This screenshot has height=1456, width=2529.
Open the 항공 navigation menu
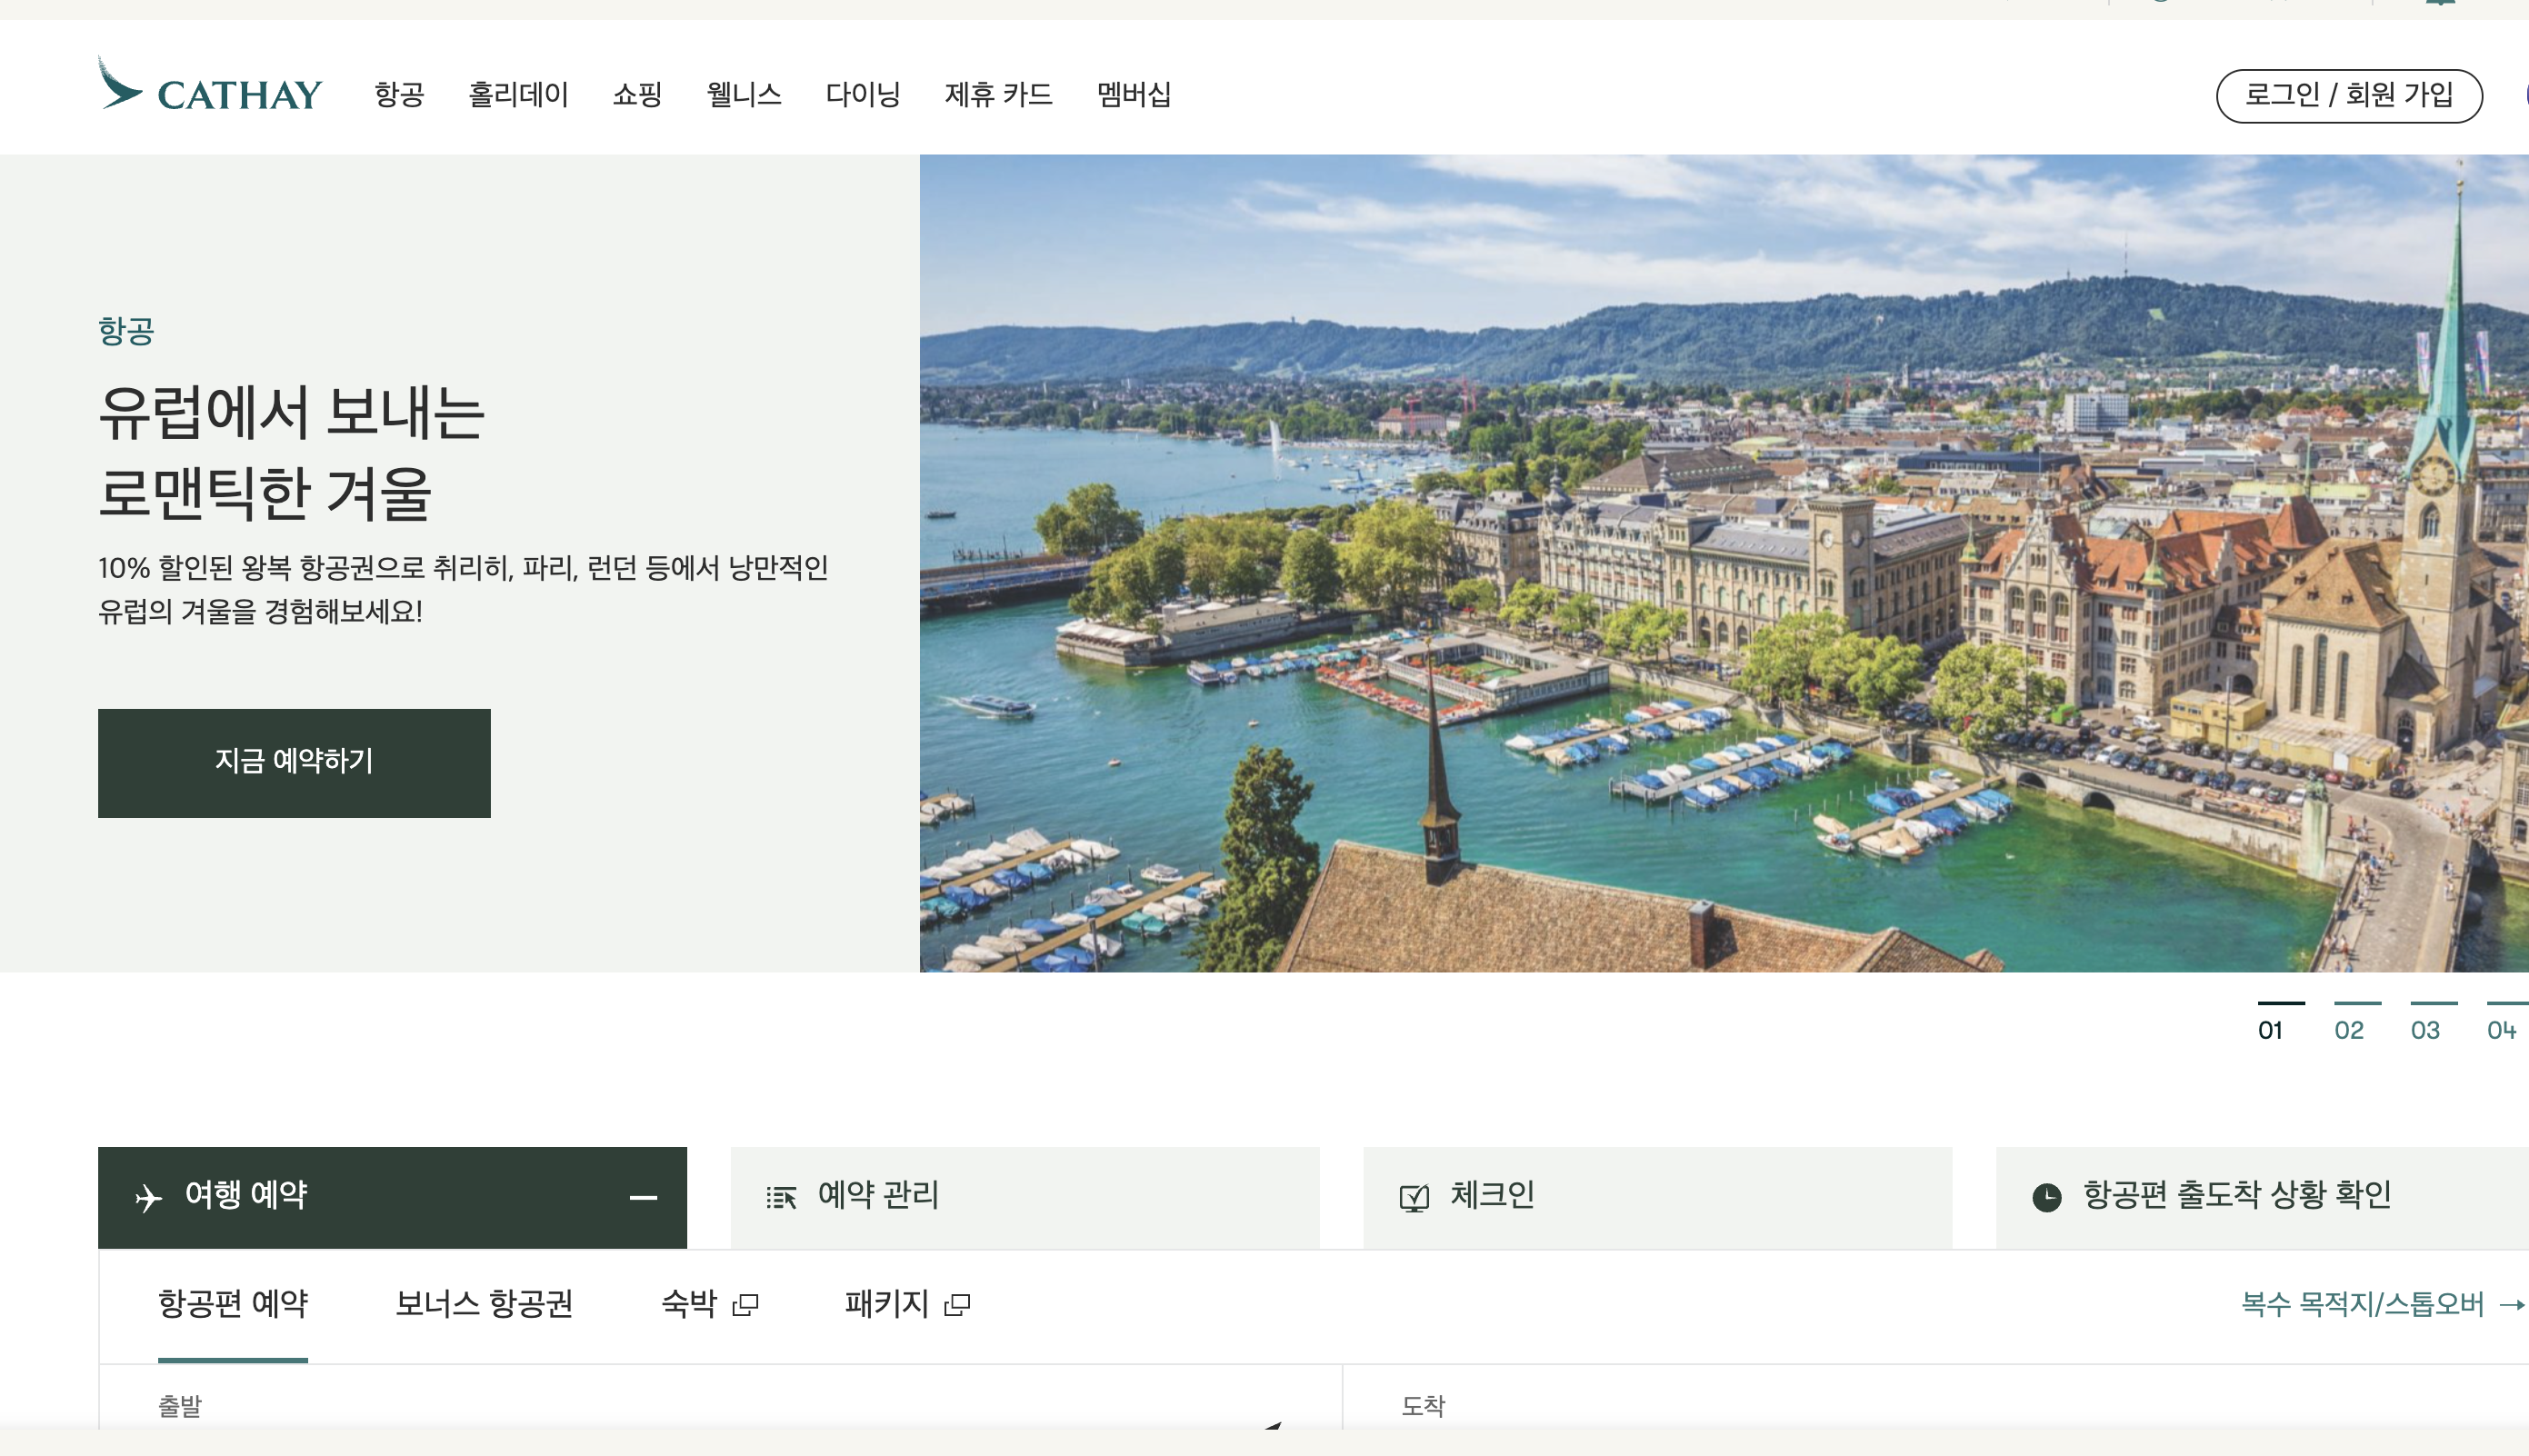tap(399, 95)
